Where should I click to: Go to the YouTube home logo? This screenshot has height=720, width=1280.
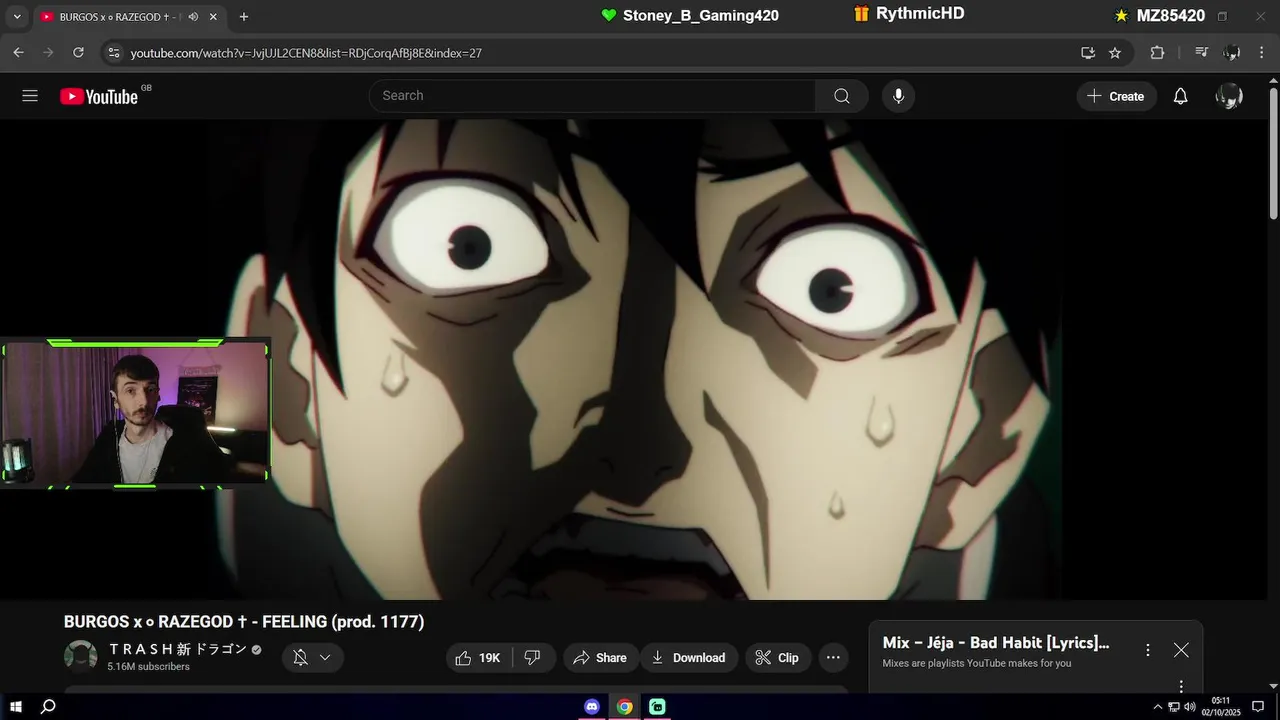(x=99, y=96)
